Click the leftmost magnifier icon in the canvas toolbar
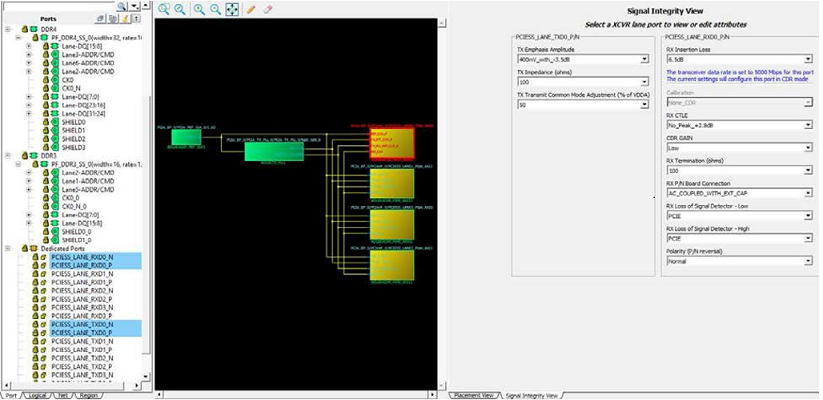The width and height of the screenshot is (823, 400). pyautogui.click(x=164, y=9)
